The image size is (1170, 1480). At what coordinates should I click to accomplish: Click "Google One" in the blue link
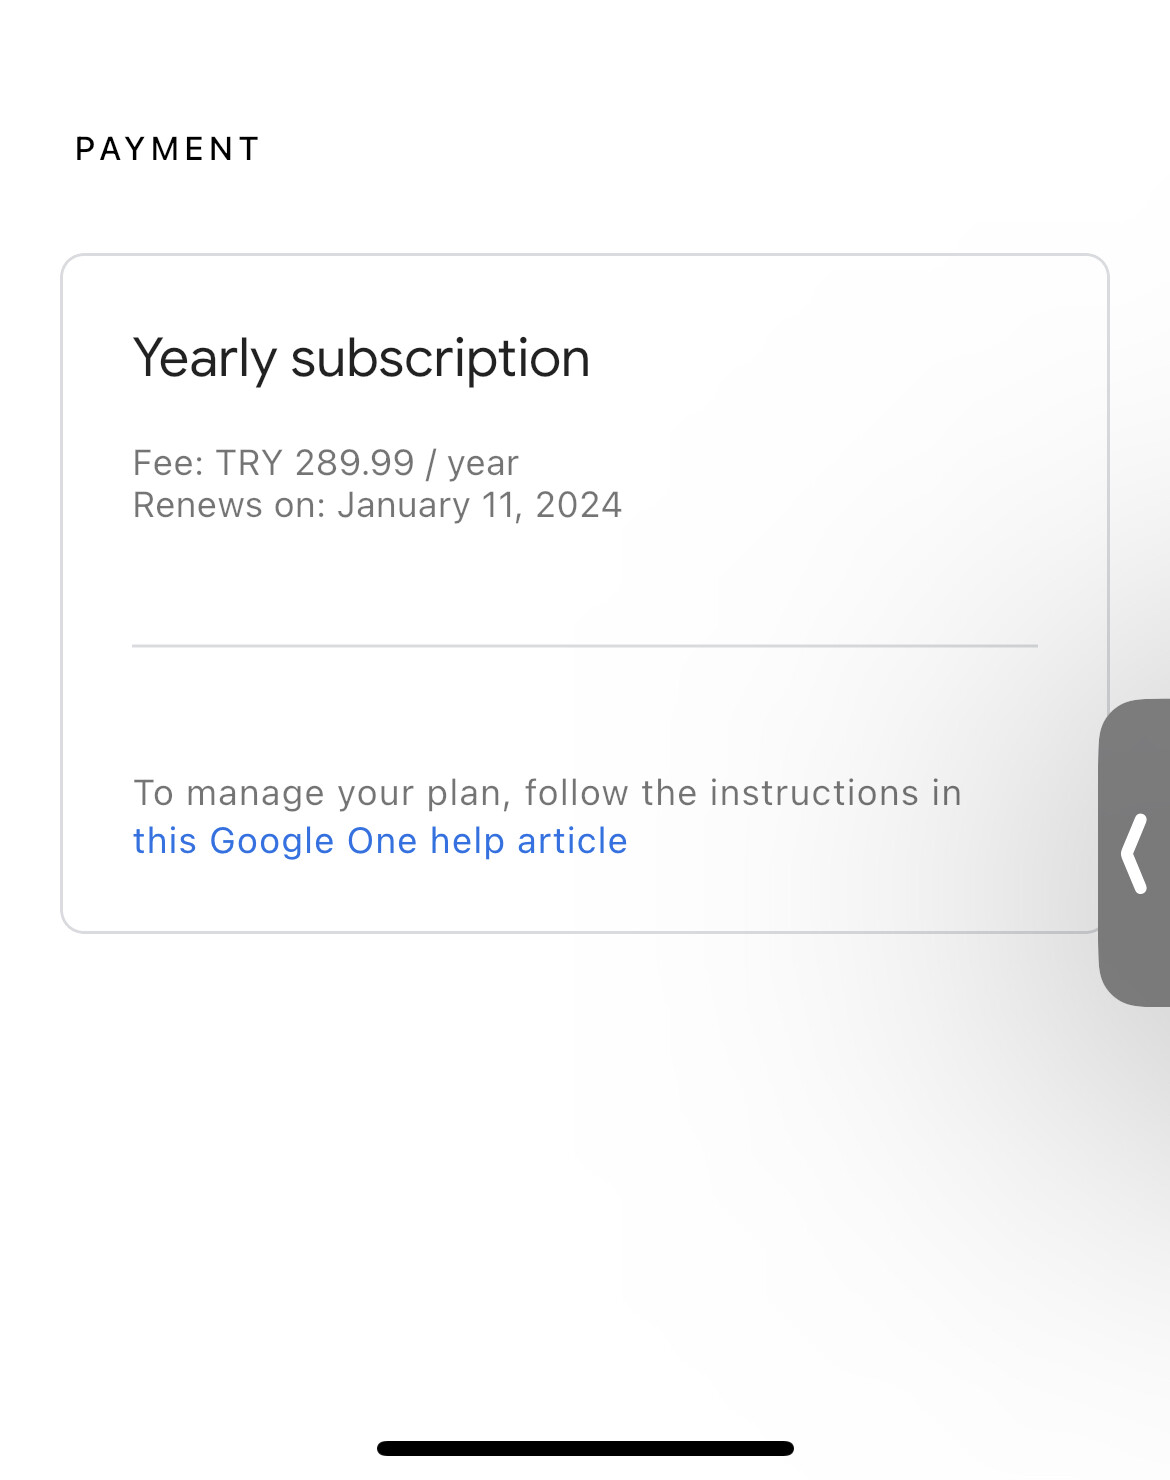tap(313, 841)
